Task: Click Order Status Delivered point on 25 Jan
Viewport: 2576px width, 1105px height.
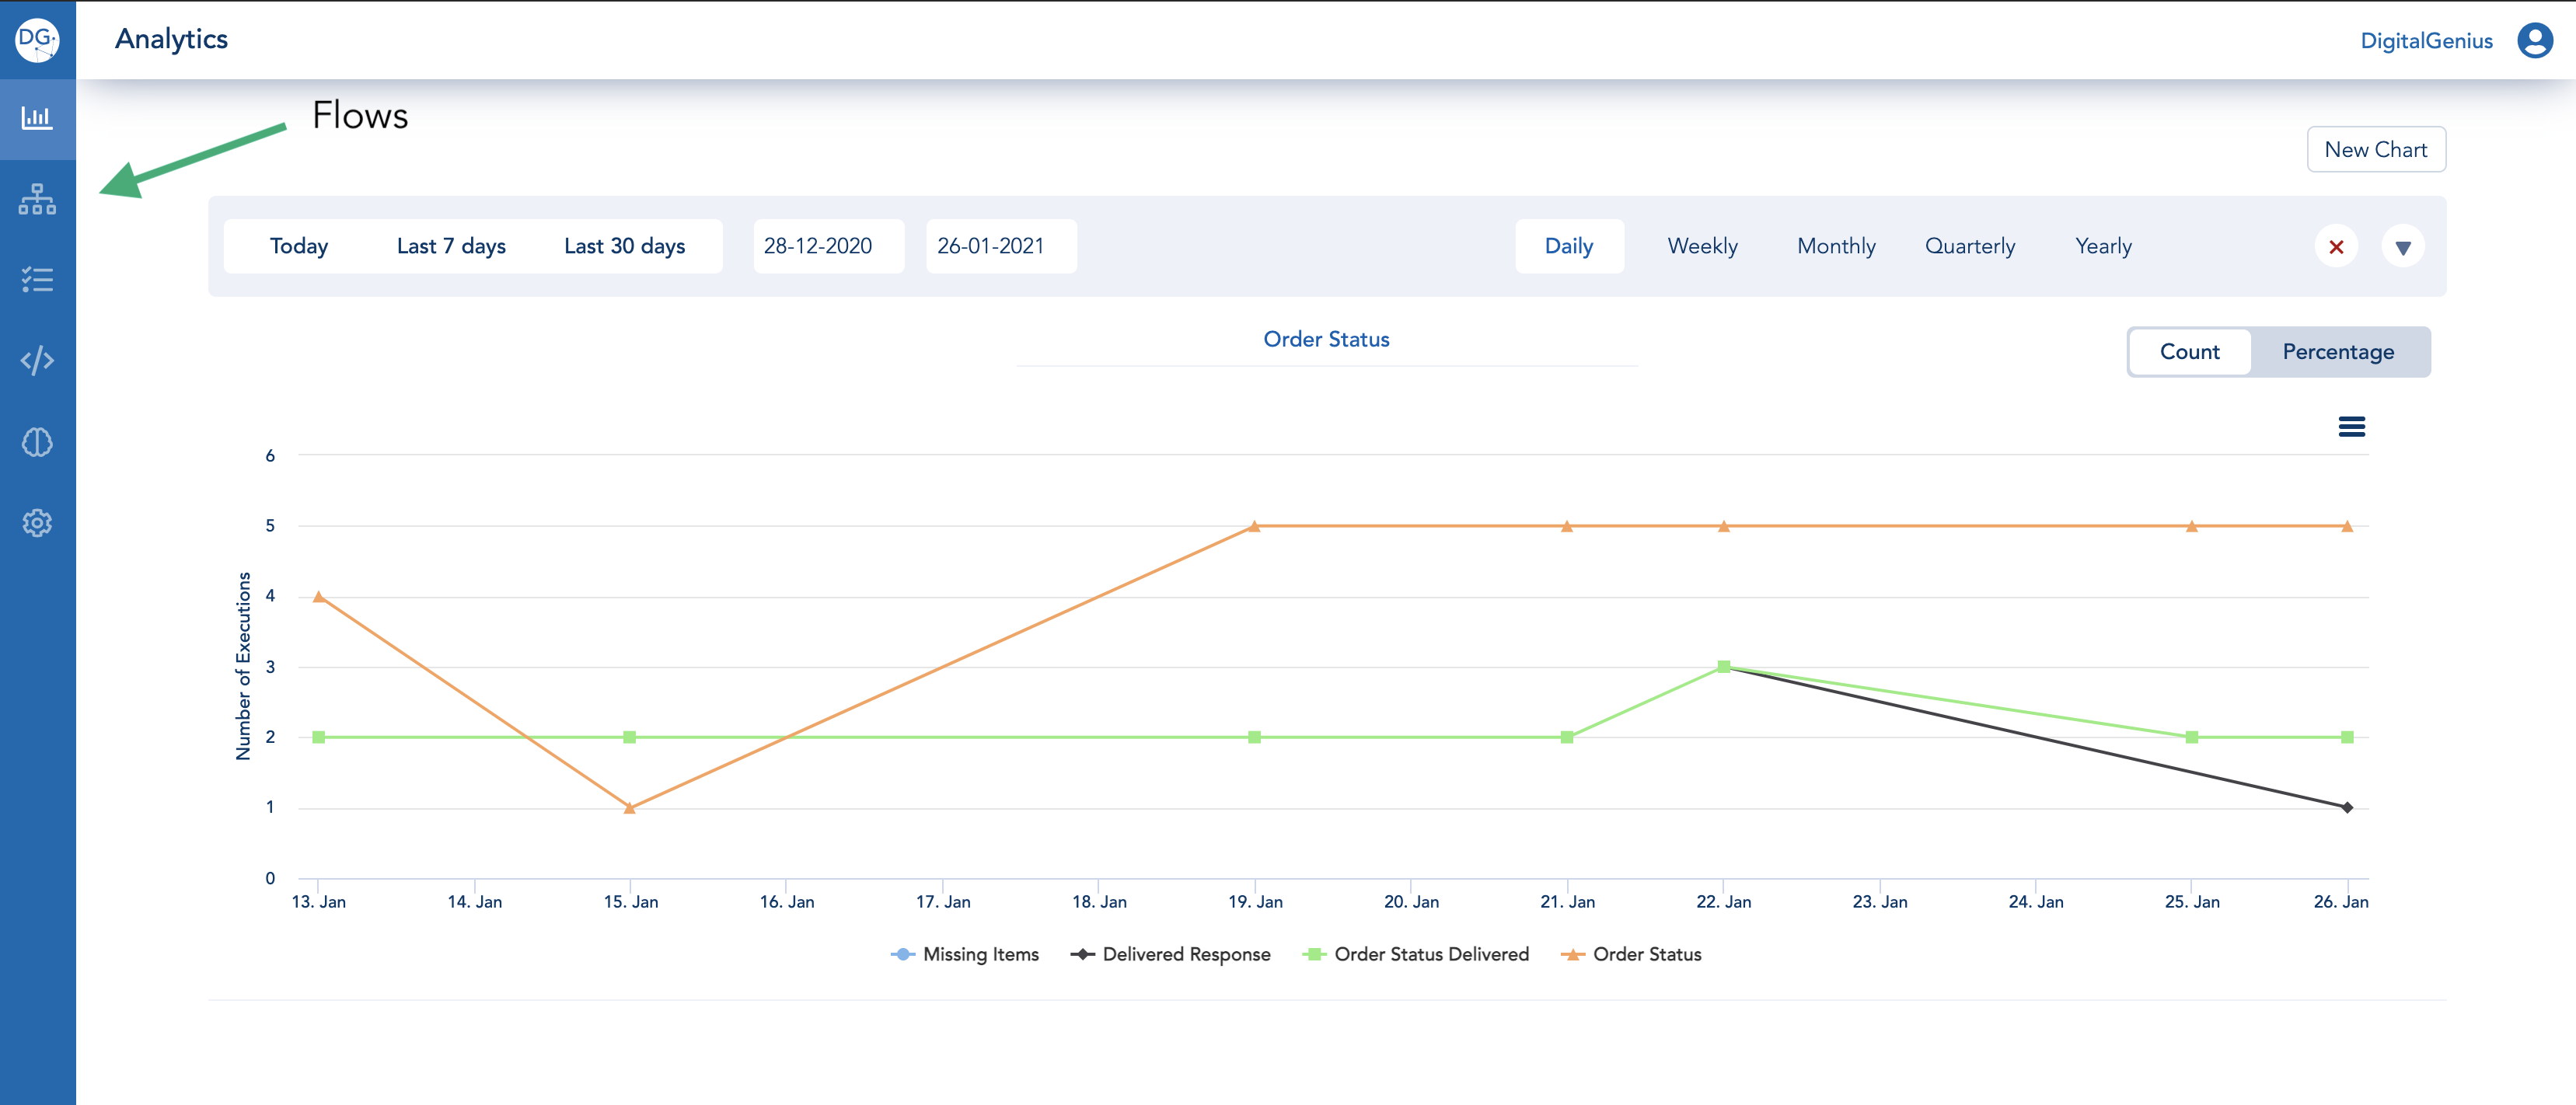Action: pyautogui.click(x=2191, y=737)
